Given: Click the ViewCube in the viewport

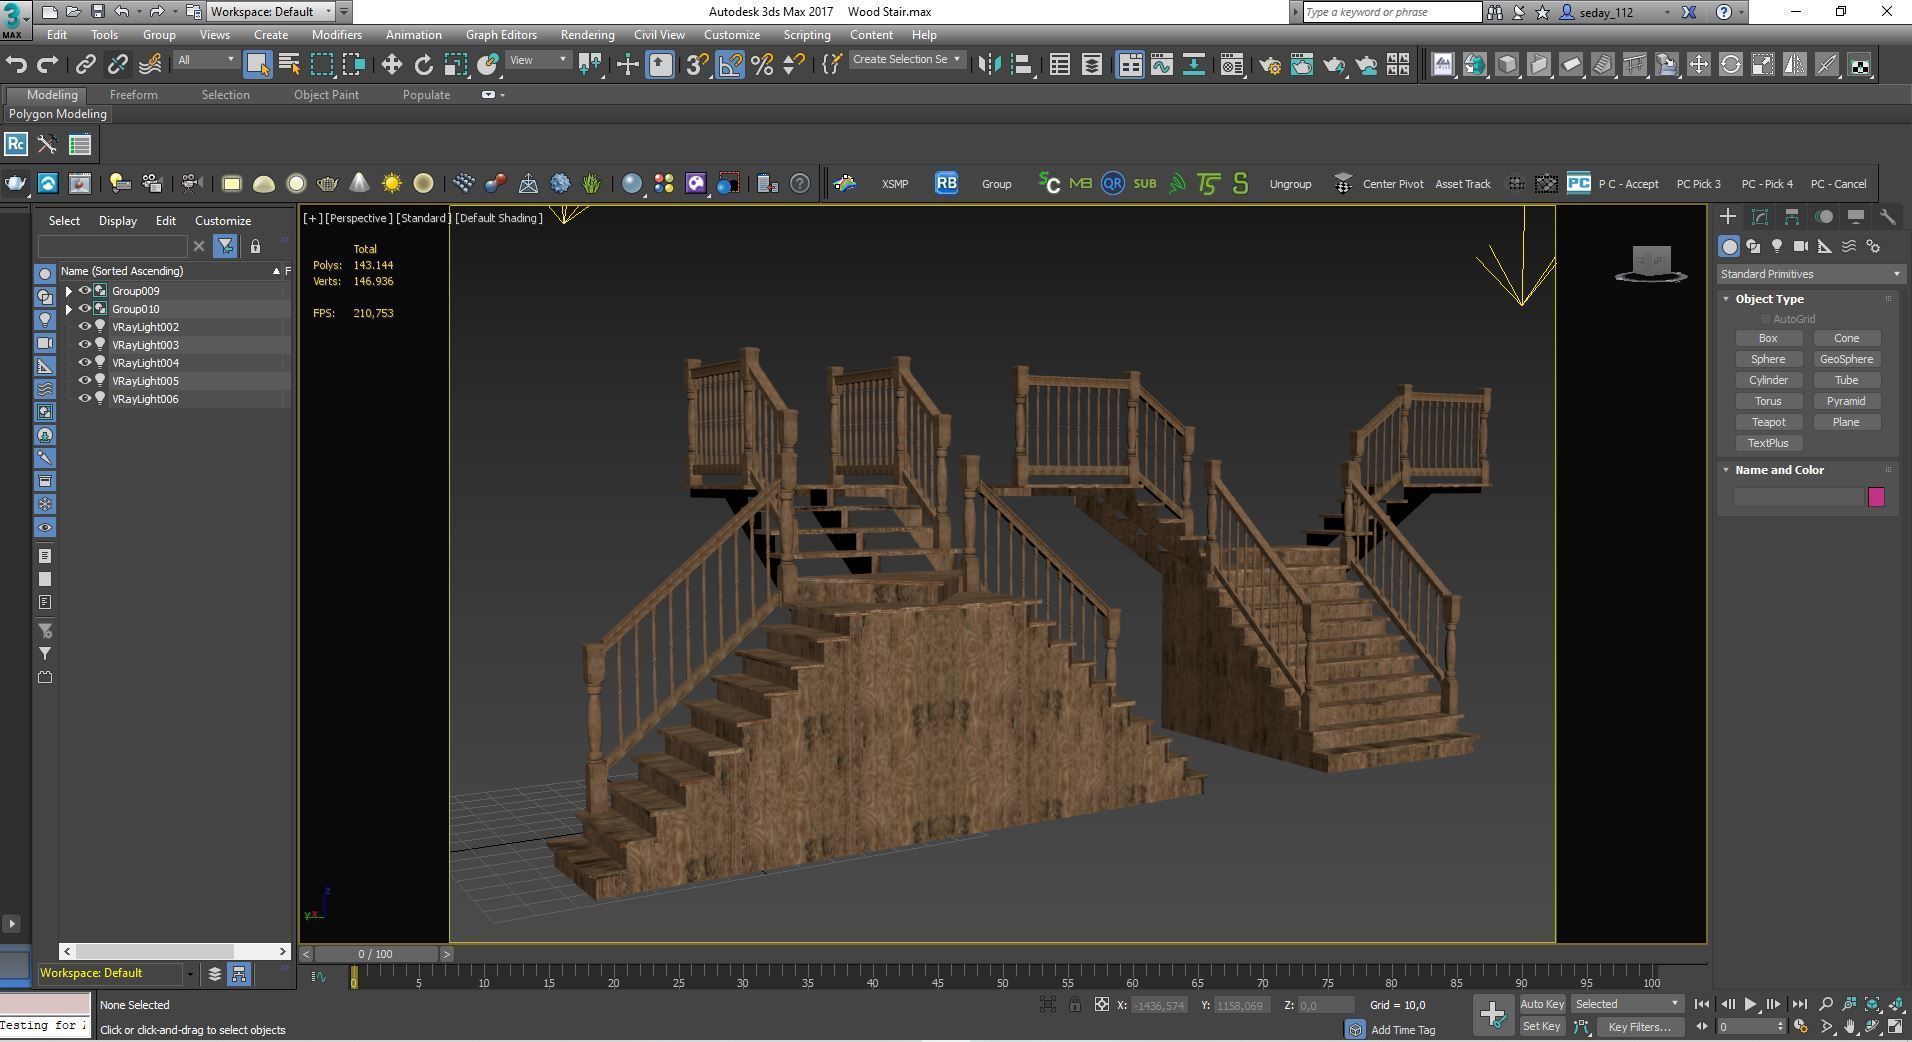Looking at the screenshot, I should pos(1651,263).
